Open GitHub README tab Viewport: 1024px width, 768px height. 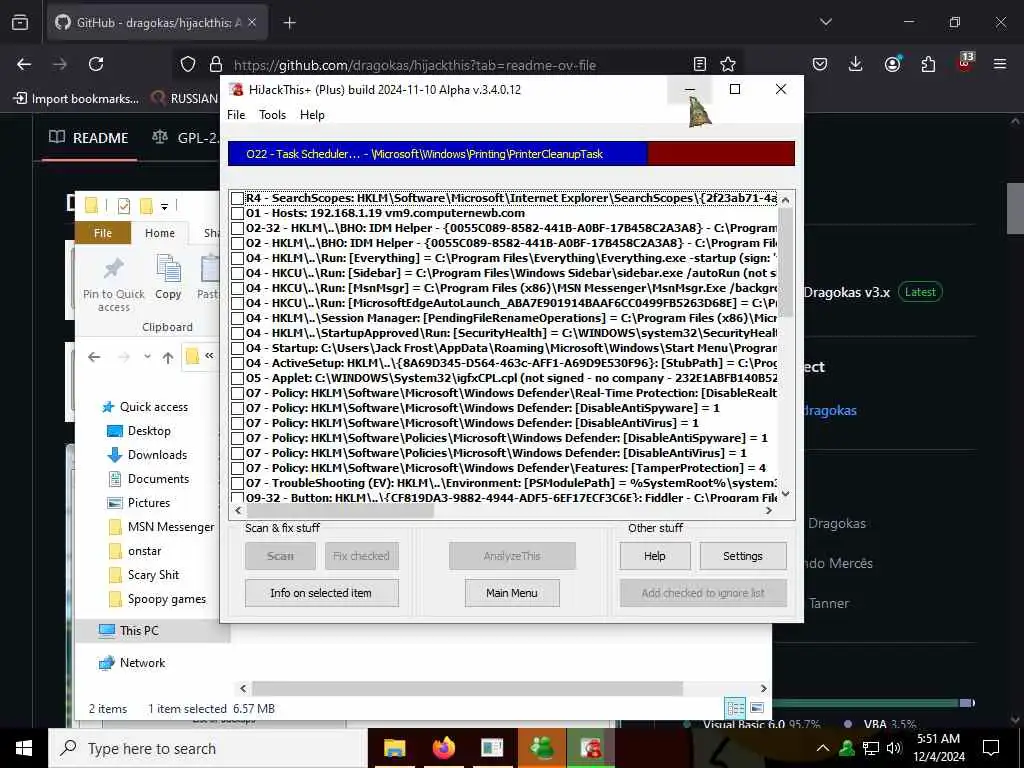click(x=89, y=138)
